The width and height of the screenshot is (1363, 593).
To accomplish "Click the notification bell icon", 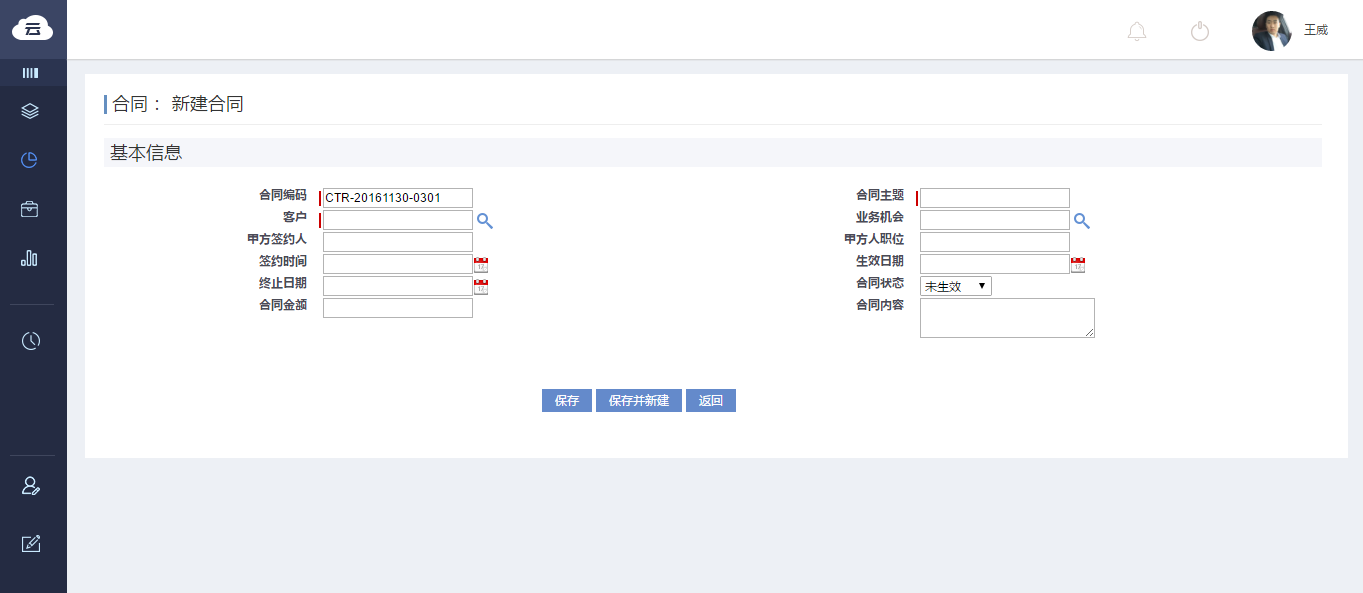I will [x=1136, y=31].
